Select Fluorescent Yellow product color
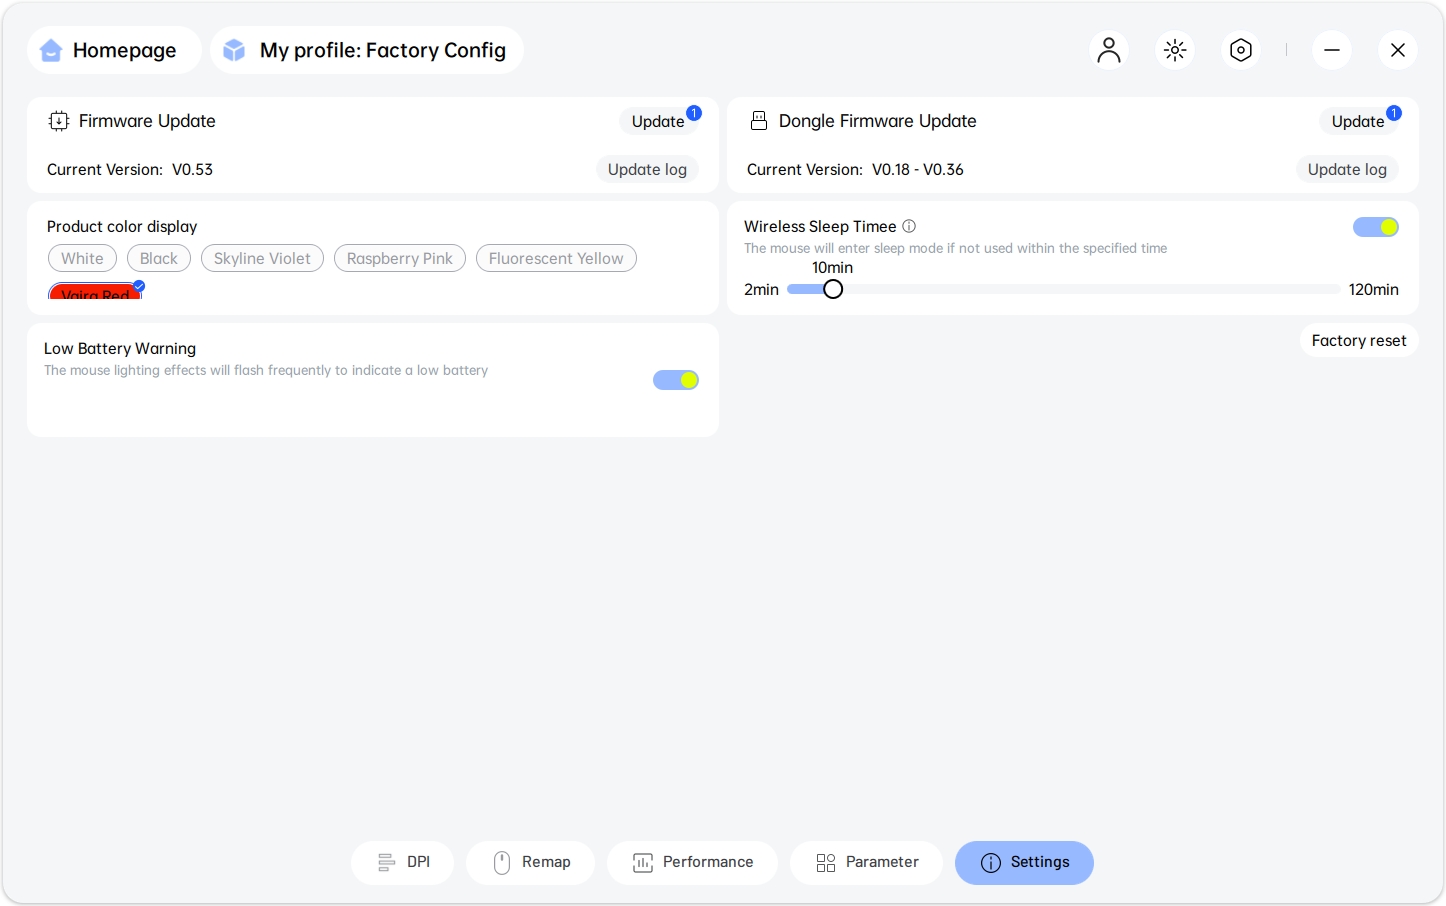The width and height of the screenshot is (1446, 906). tap(556, 258)
